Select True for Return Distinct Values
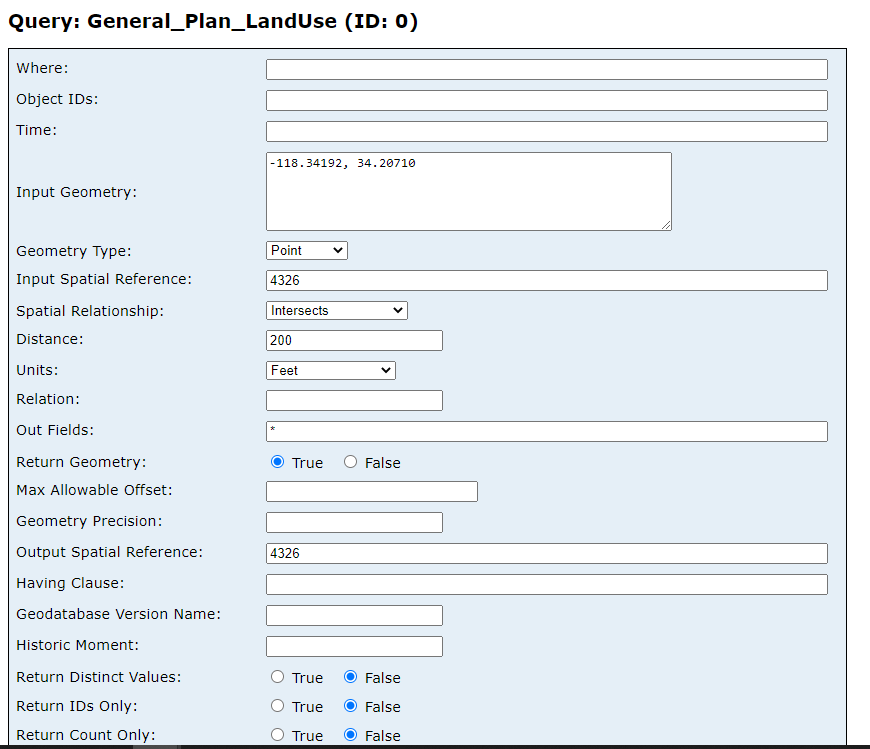Image resolution: width=870 pixels, height=749 pixels. tap(278, 677)
